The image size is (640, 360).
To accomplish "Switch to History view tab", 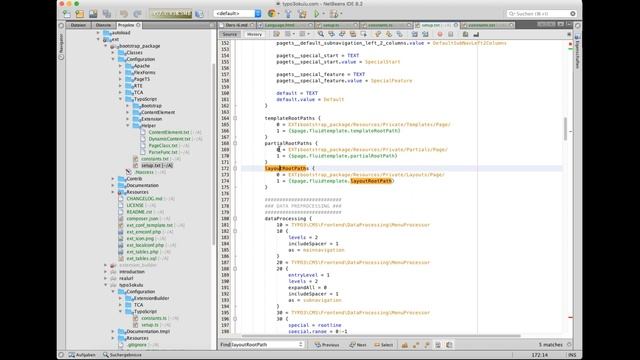I will pyautogui.click(x=254, y=34).
